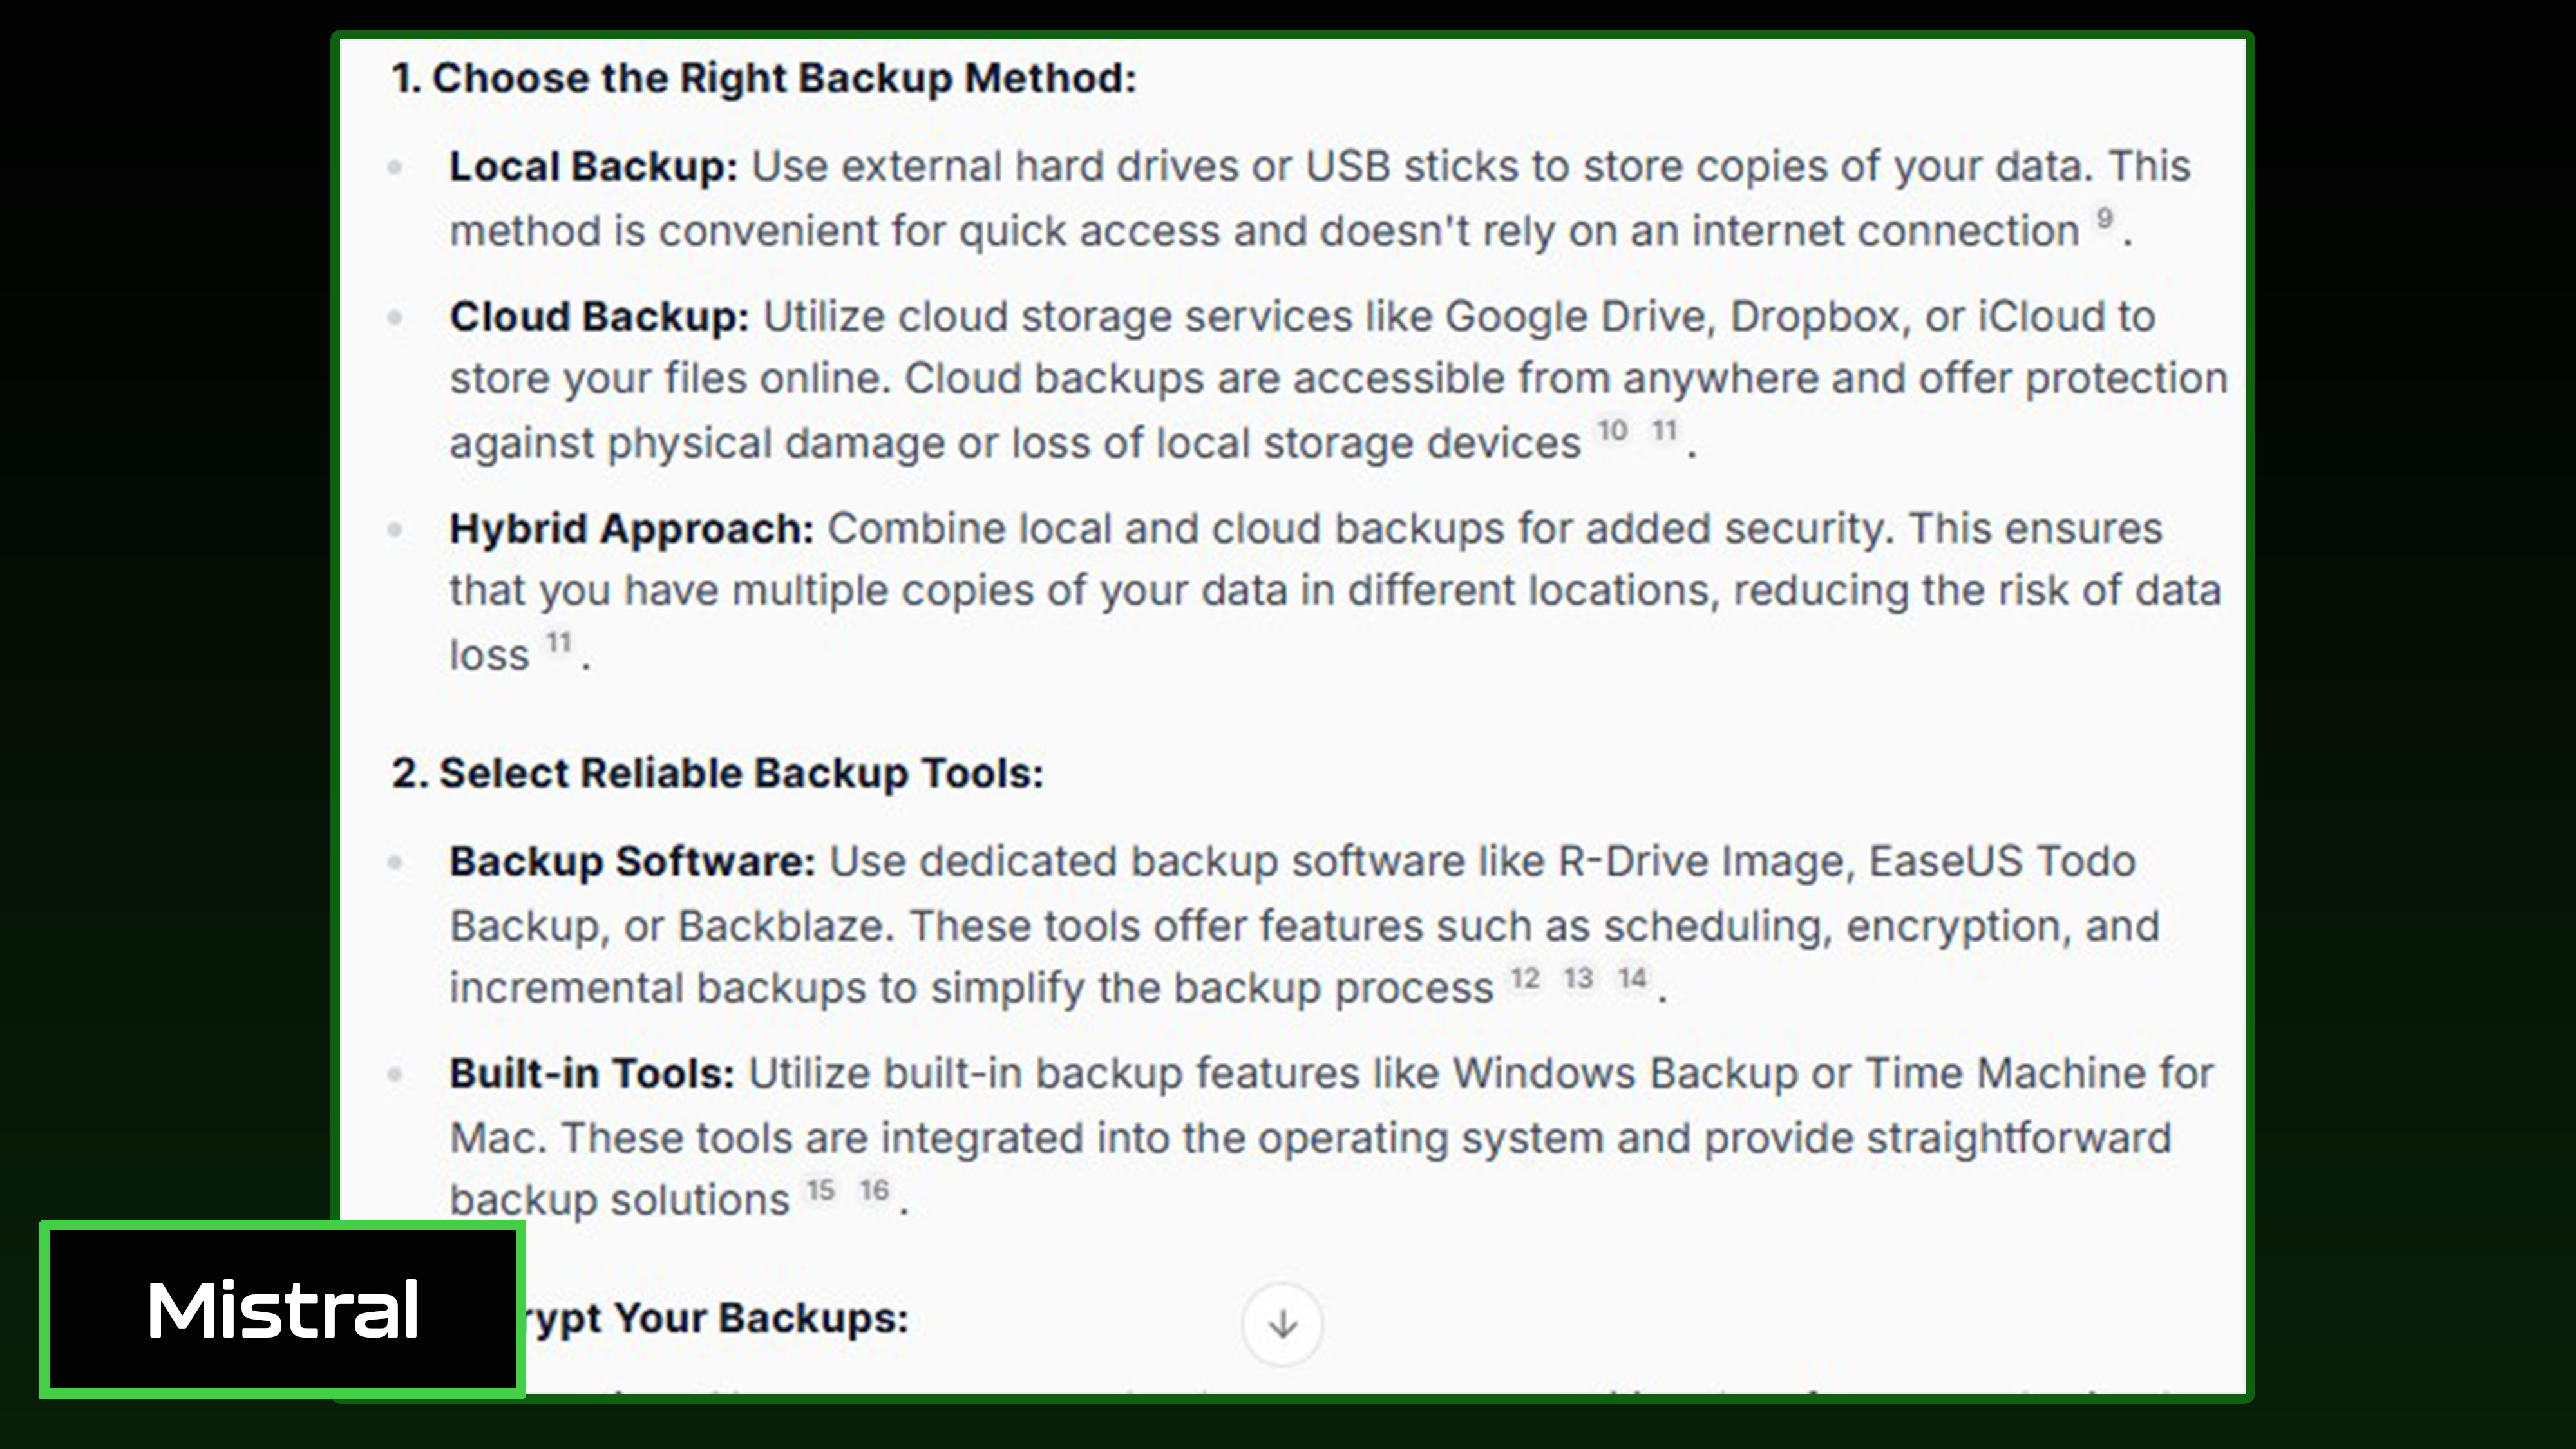Open citation 16 in Built-in Tools paragraph
The image size is (2576, 1449).
pyautogui.click(x=874, y=1190)
